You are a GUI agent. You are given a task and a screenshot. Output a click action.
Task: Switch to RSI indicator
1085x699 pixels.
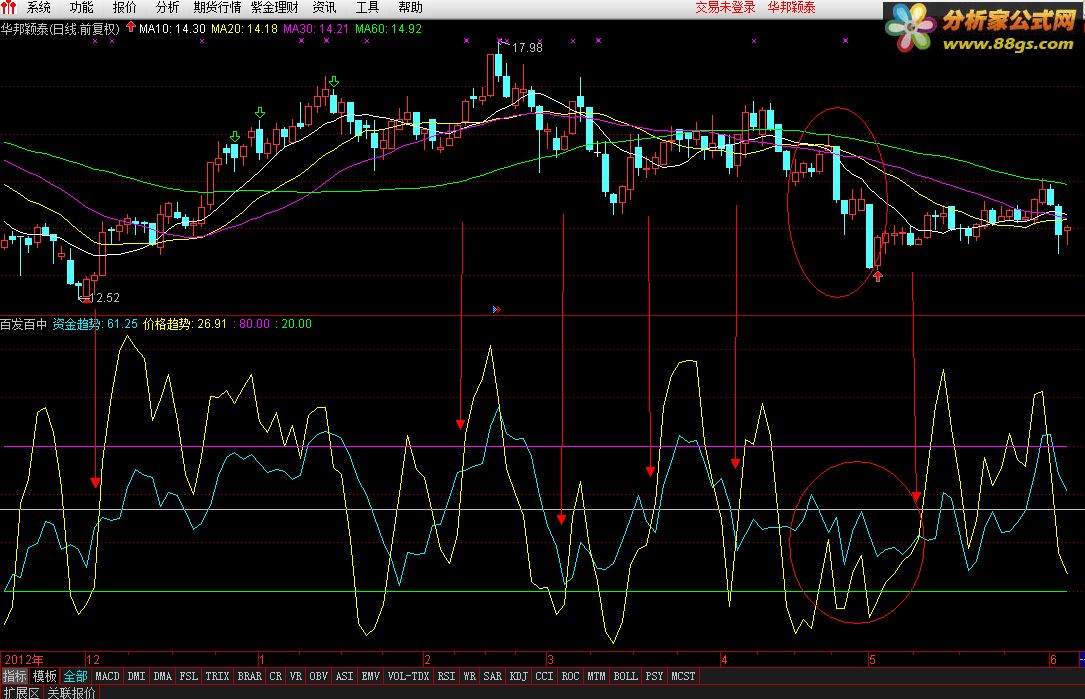[446, 676]
